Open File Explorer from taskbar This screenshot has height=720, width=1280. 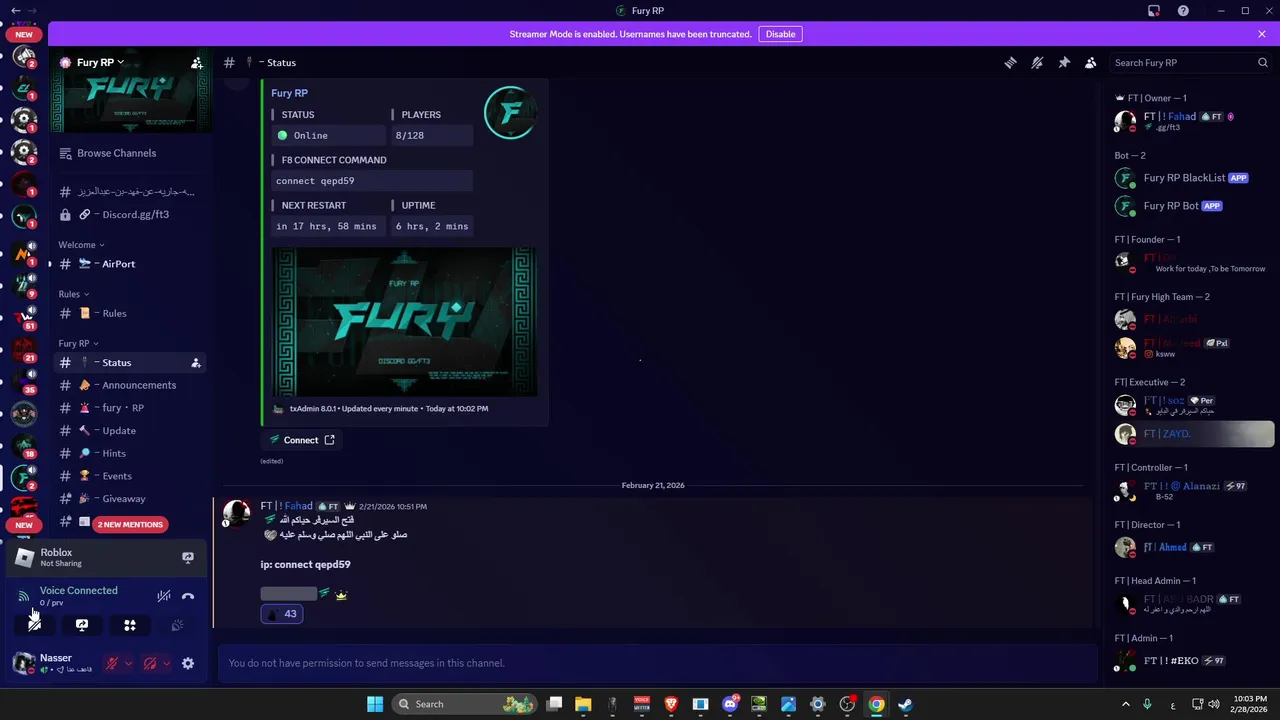tap(583, 704)
